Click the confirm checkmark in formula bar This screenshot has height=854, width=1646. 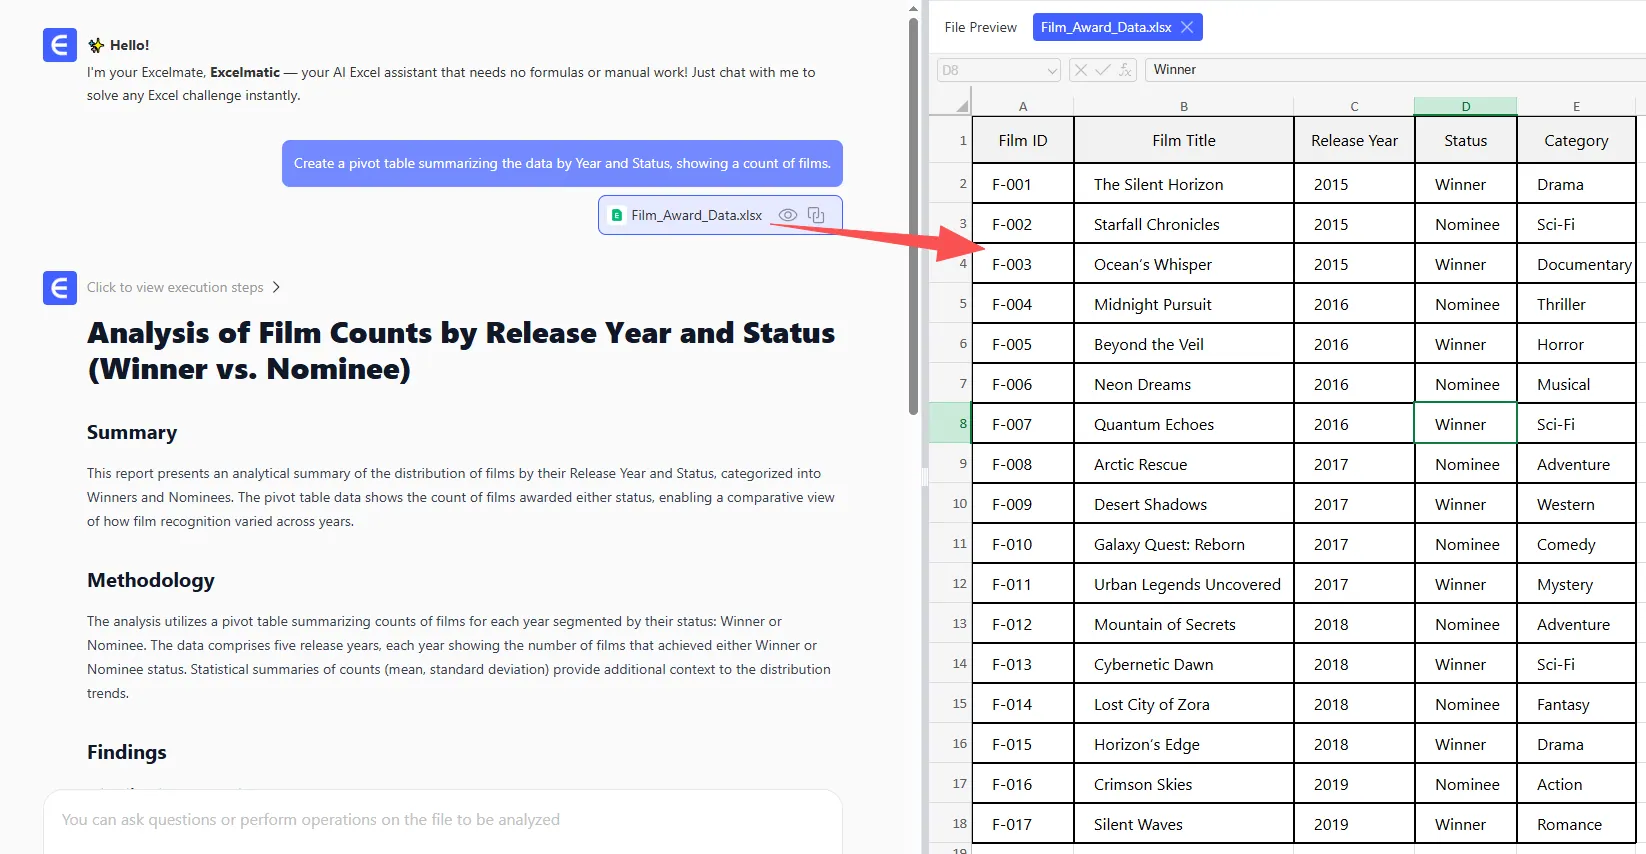(1103, 70)
